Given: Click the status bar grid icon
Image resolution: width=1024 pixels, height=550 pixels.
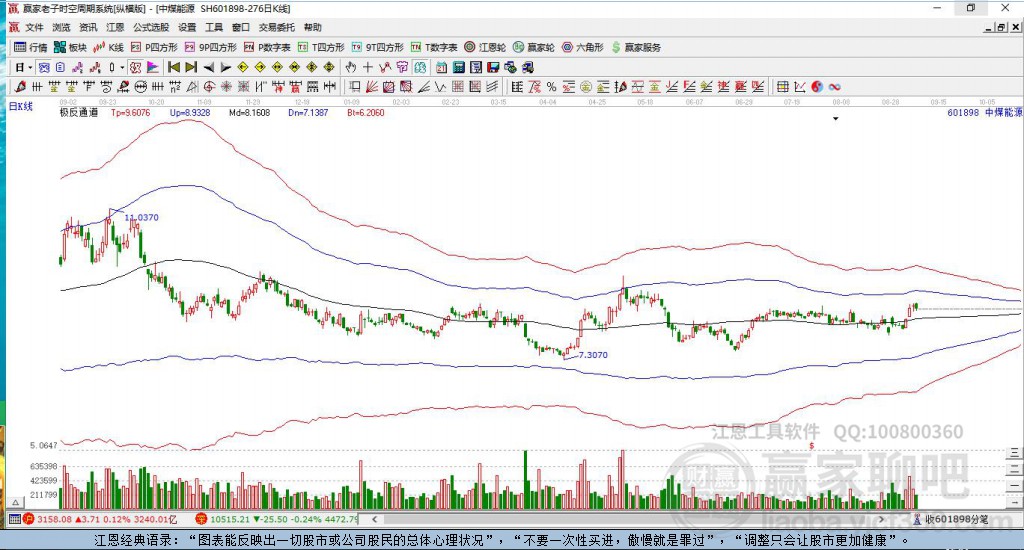Looking at the screenshot, I should (x=14, y=519).
